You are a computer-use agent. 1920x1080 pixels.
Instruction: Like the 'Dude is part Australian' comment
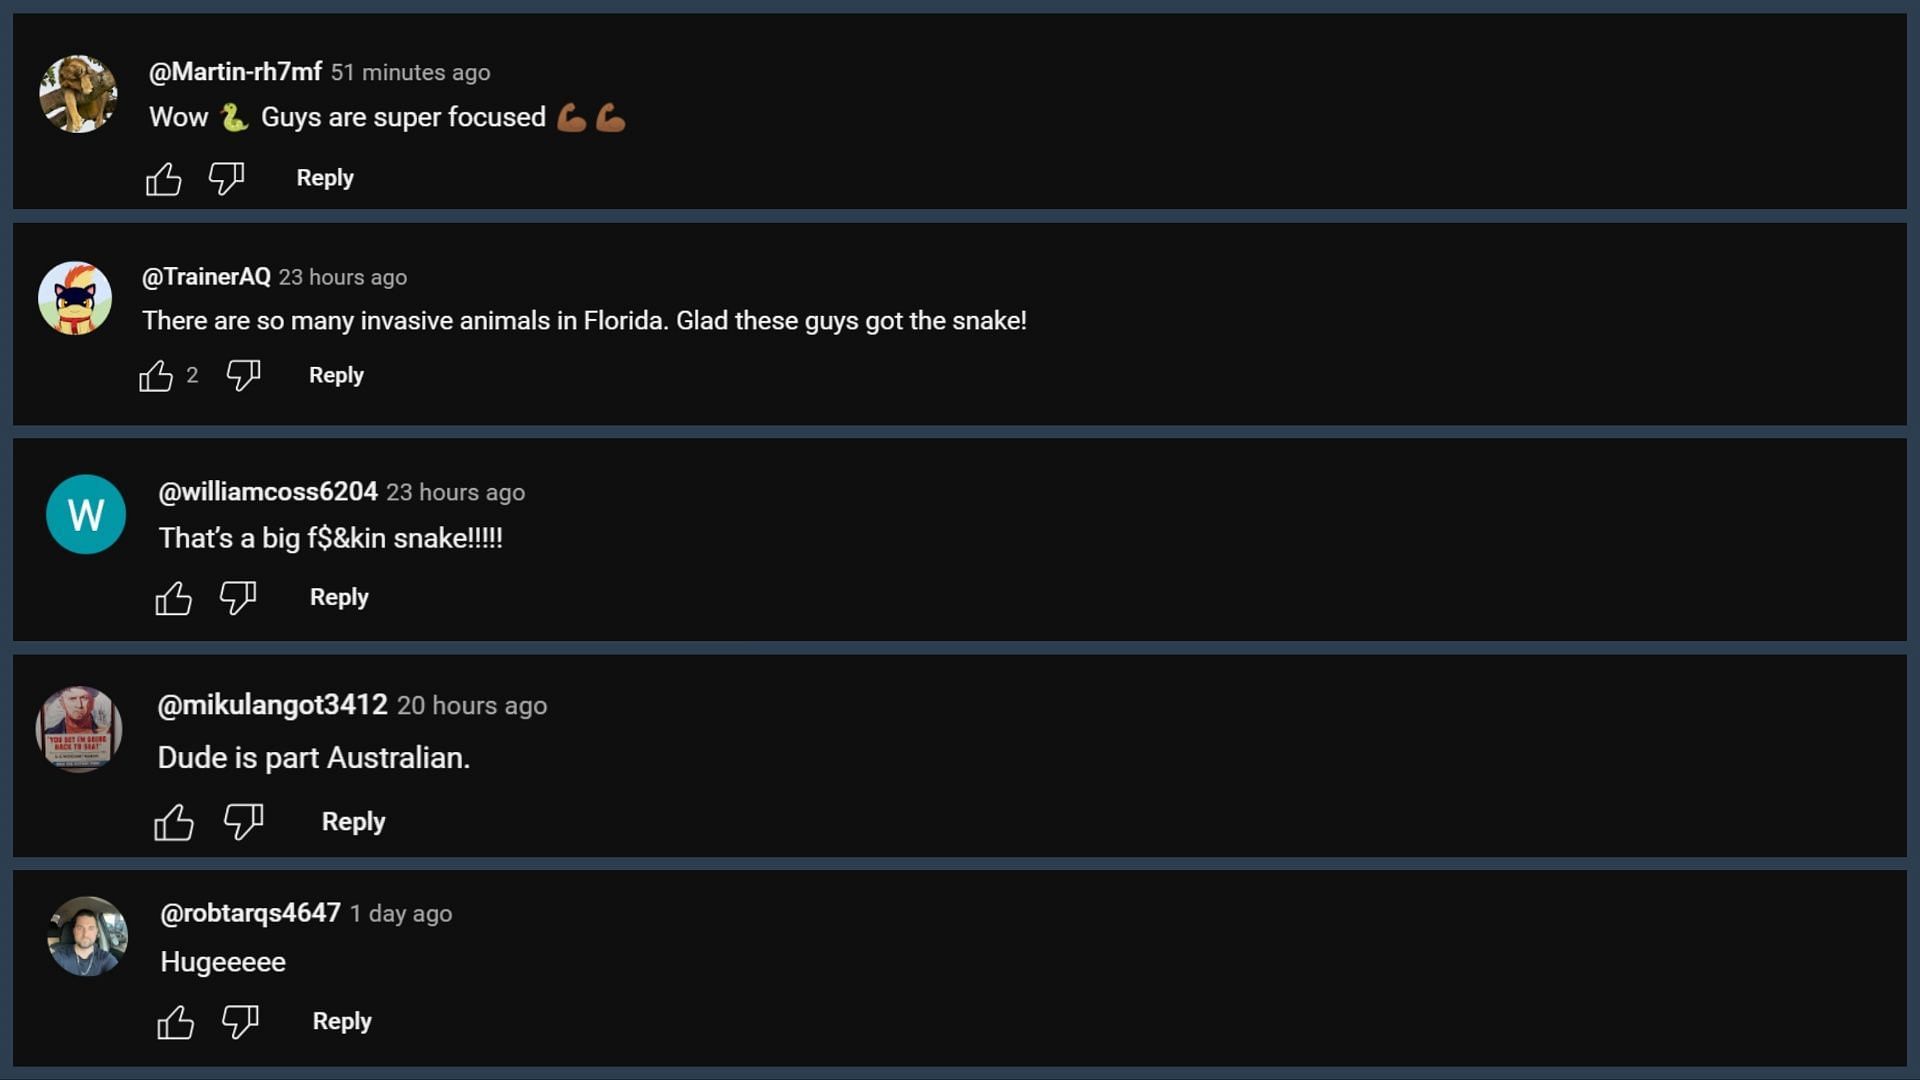(x=174, y=822)
